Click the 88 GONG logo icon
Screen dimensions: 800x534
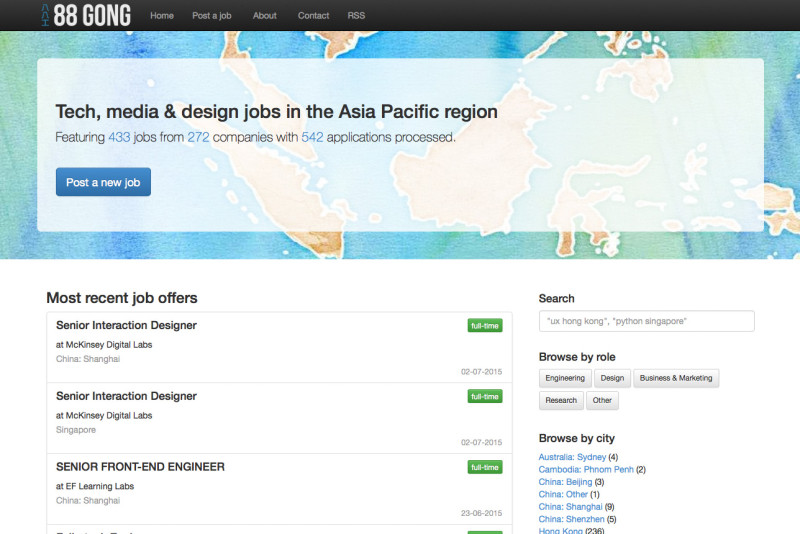46,15
